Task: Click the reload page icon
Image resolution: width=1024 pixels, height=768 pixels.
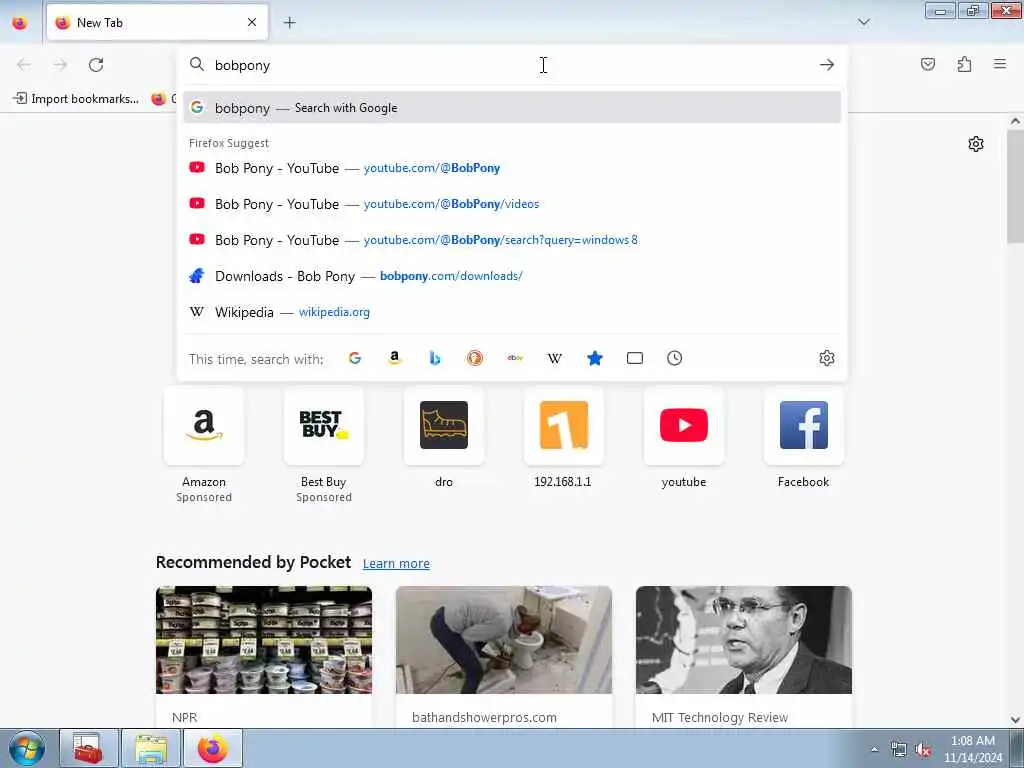Action: [x=96, y=65]
